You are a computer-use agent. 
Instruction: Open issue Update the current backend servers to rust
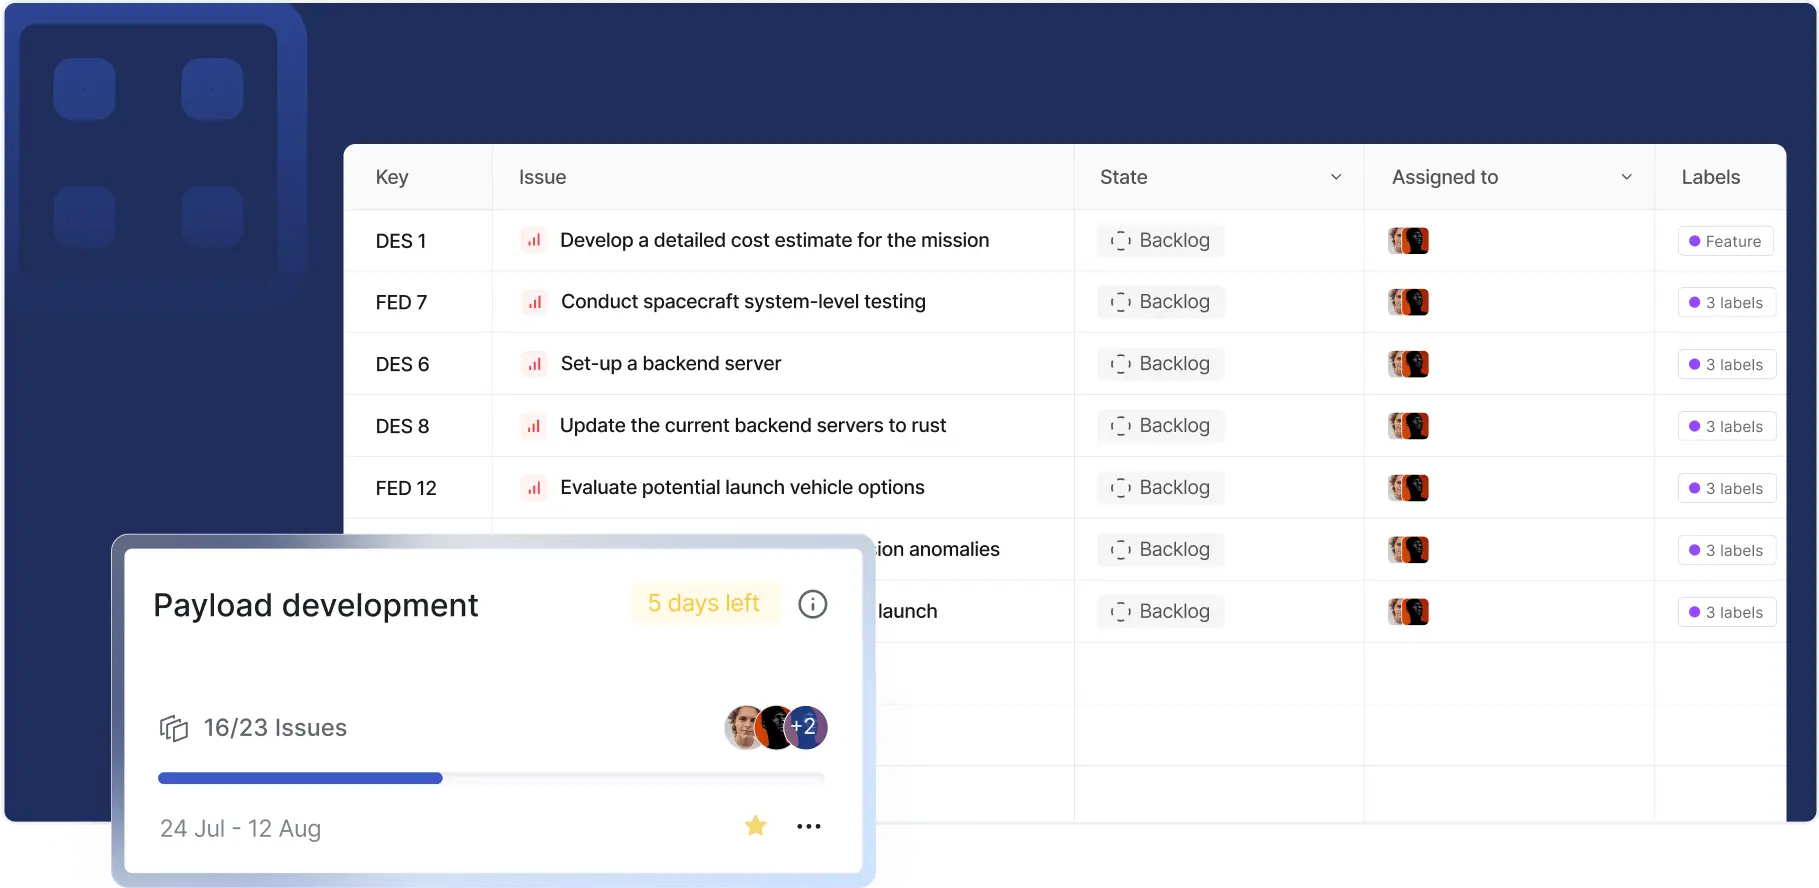coord(752,426)
